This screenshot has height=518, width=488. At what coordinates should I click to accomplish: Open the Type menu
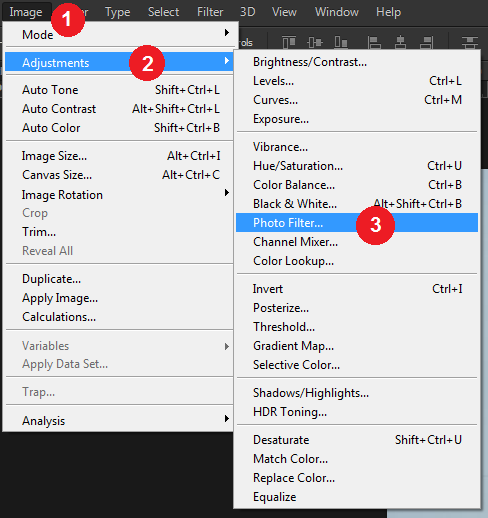pyautogui.click(x=117, y=12)
